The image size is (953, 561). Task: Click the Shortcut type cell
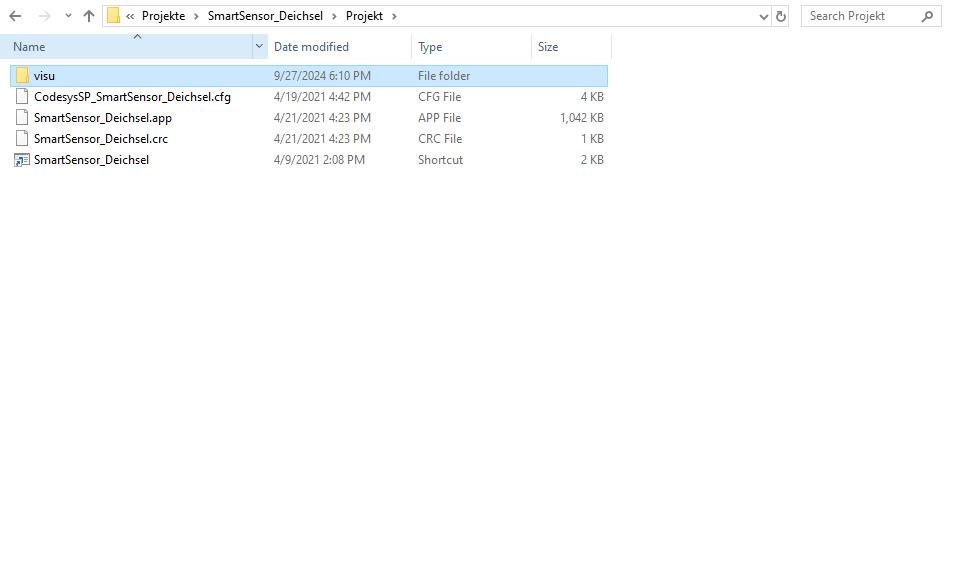(440, 160)
